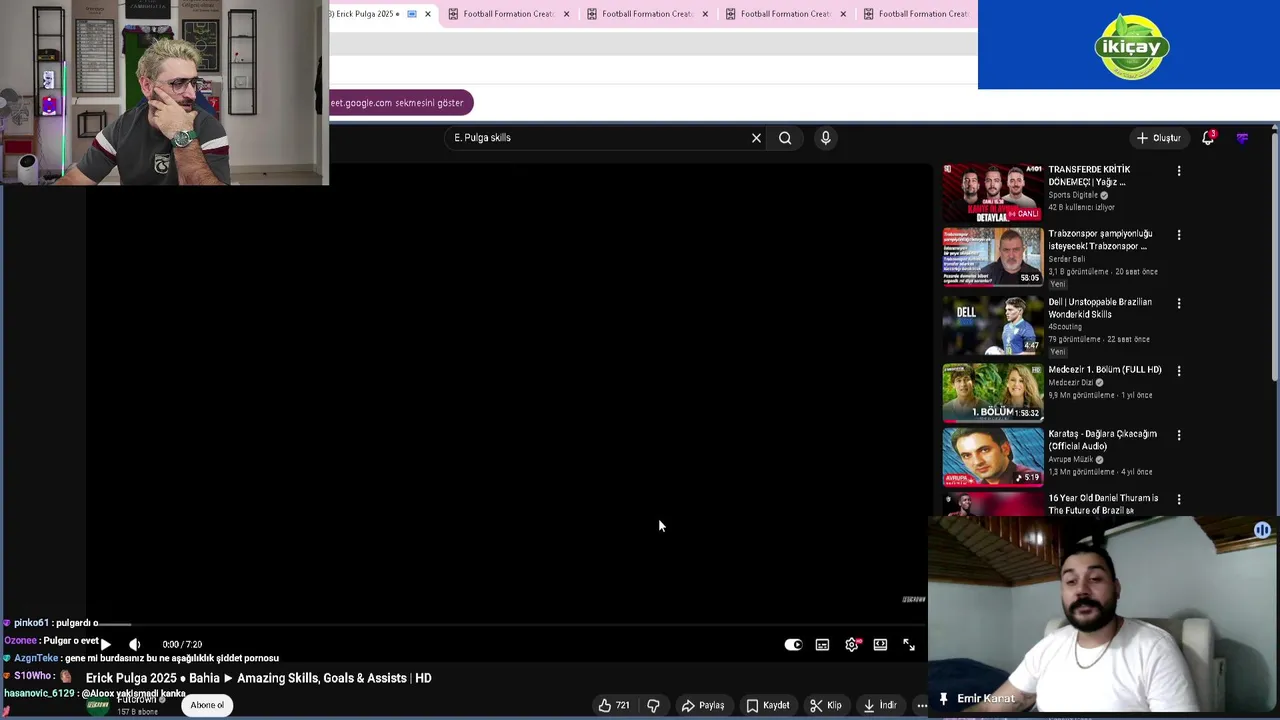Close the first Football Formation Creator tab
Viewport: 1280px width, 720px height.
click(567, 14)
